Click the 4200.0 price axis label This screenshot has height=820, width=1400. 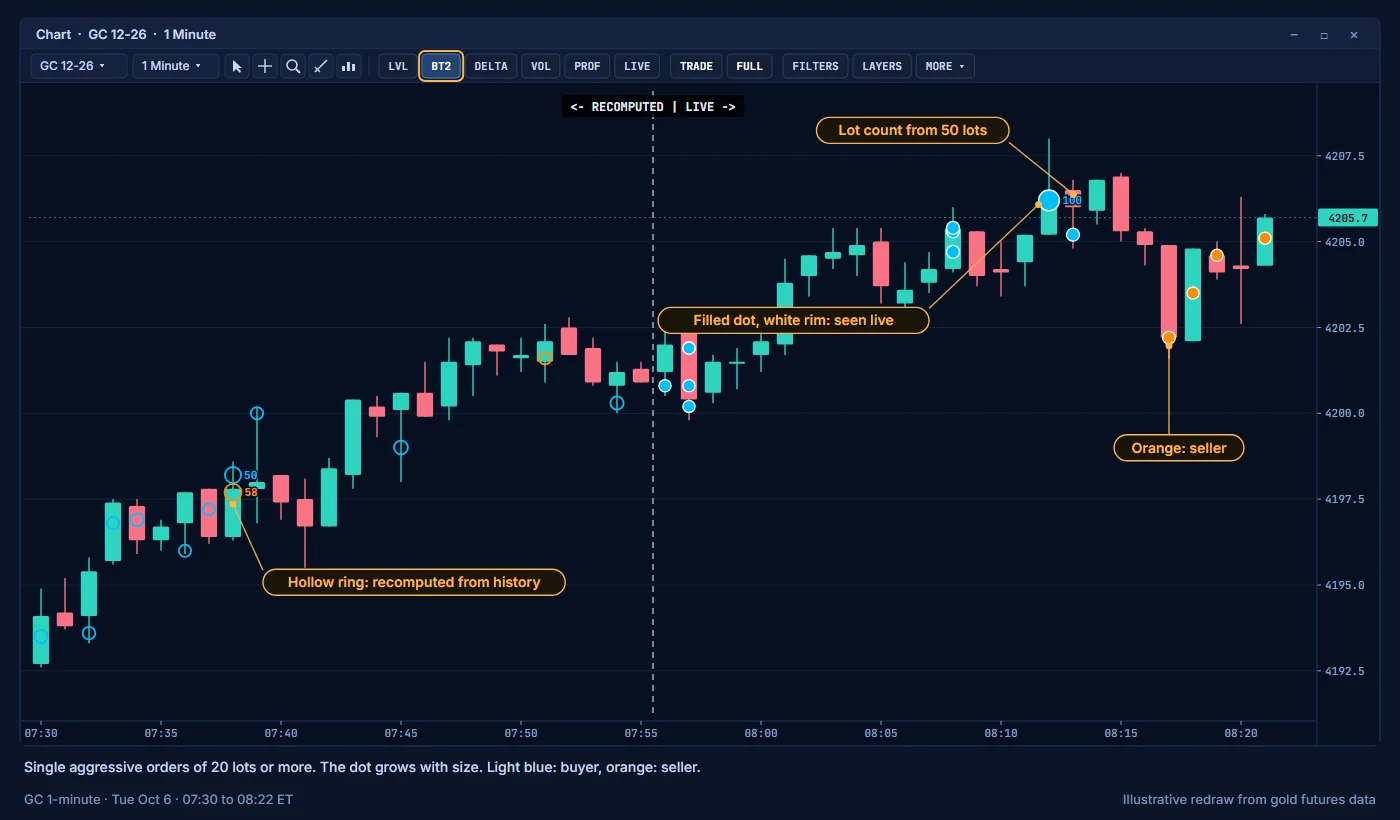click(x=1344, y=413)
